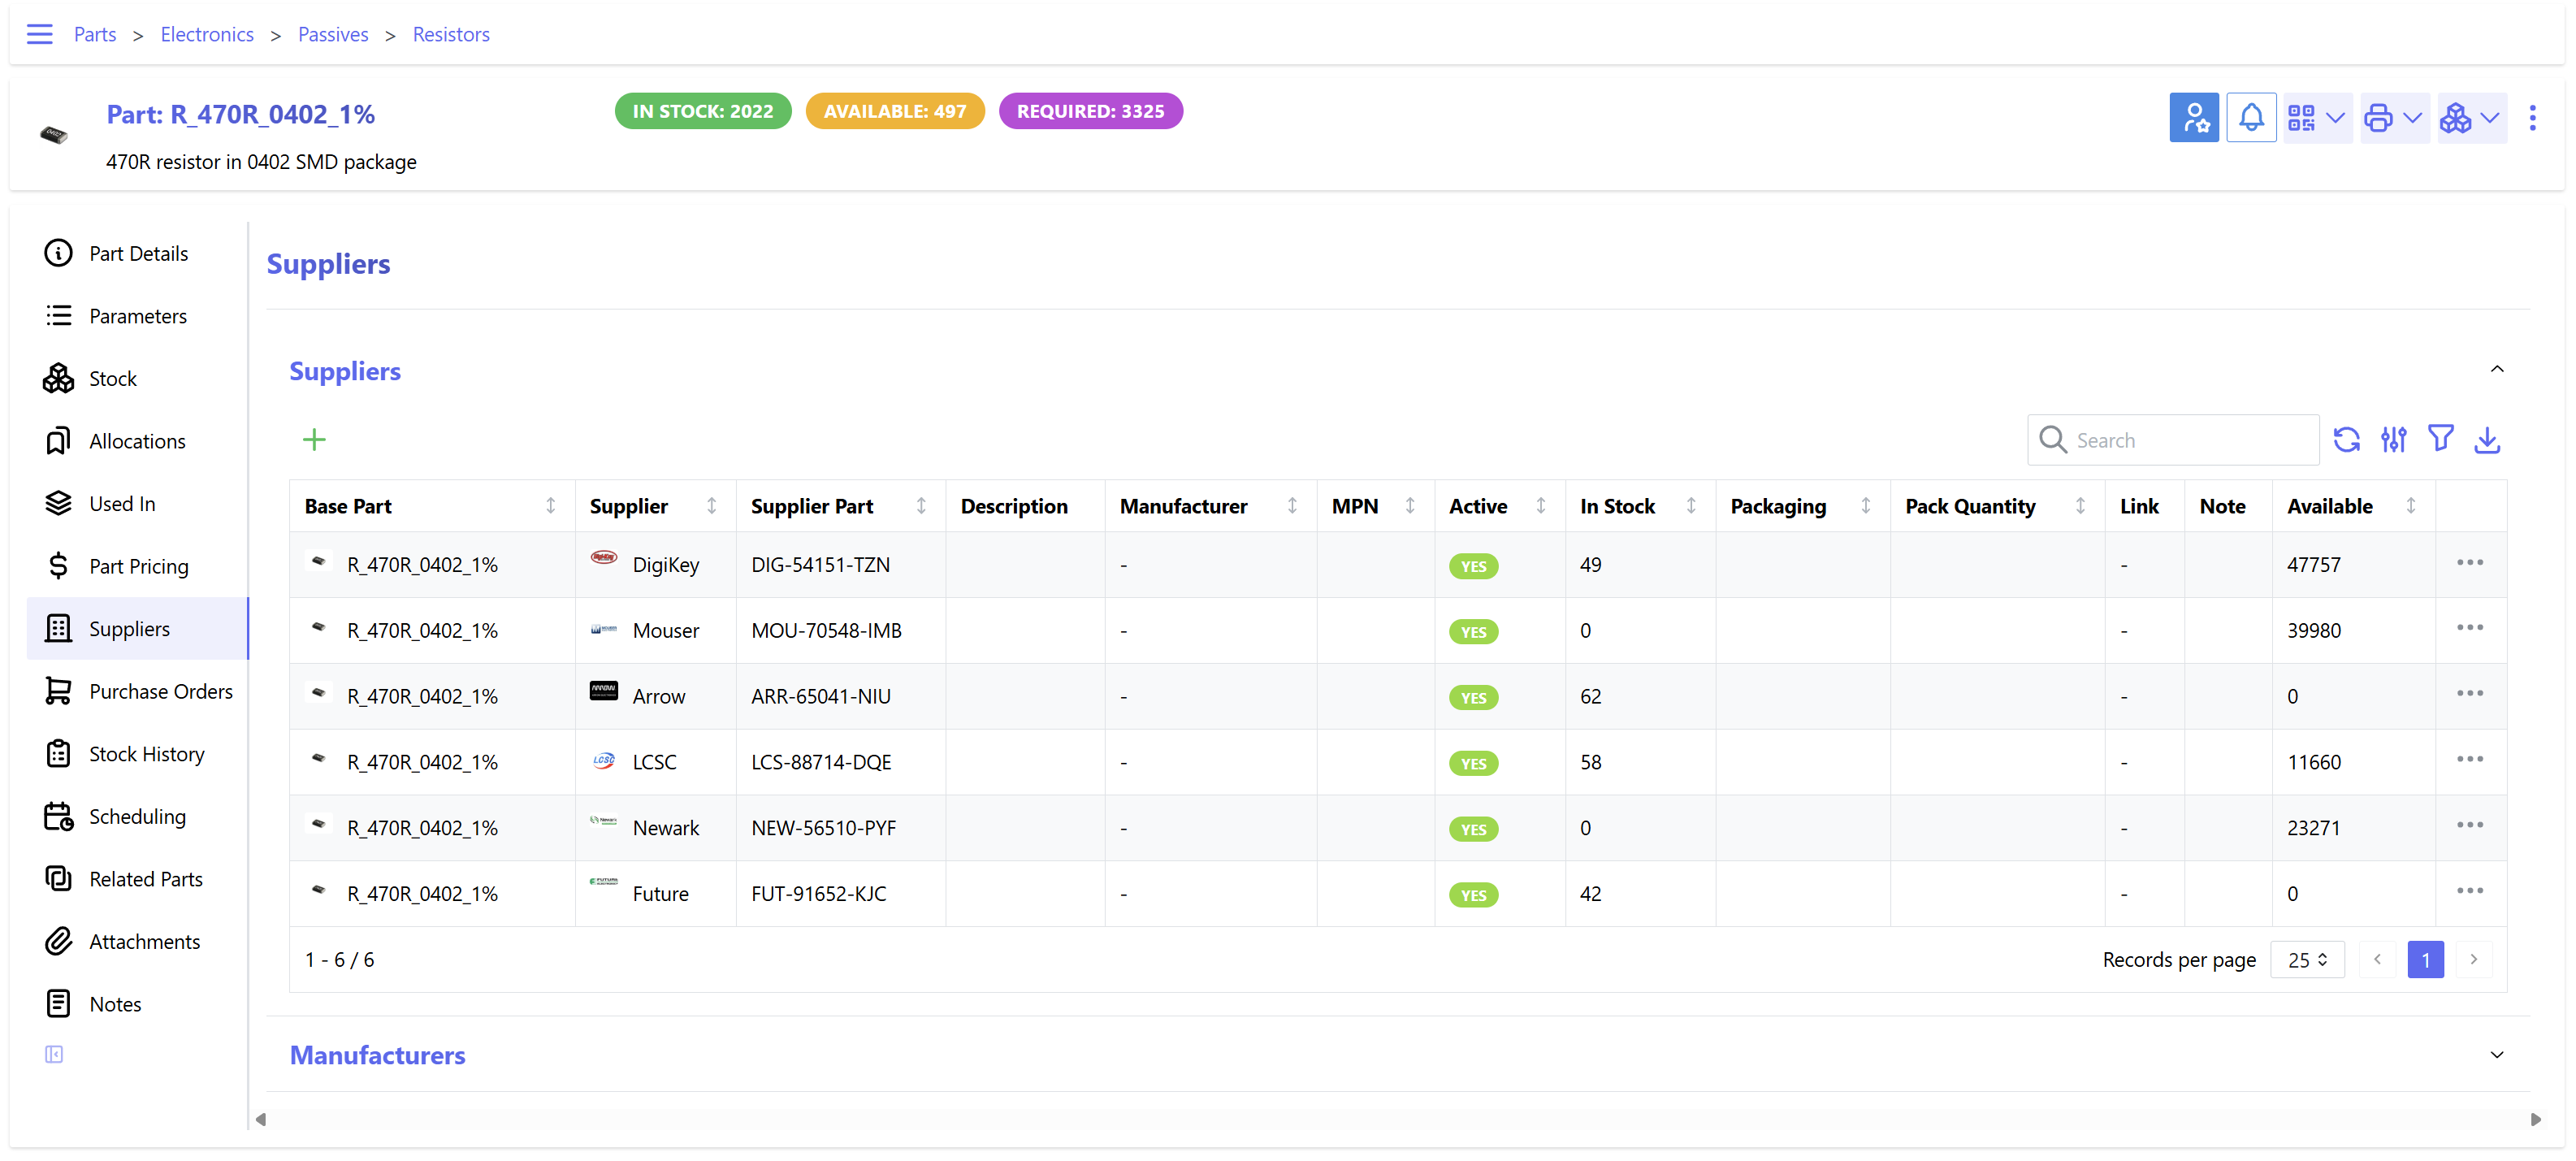Screen dimensions: 2576x1161
Task: Switch to the Purchase Orders panel
Action: point(160,691)
